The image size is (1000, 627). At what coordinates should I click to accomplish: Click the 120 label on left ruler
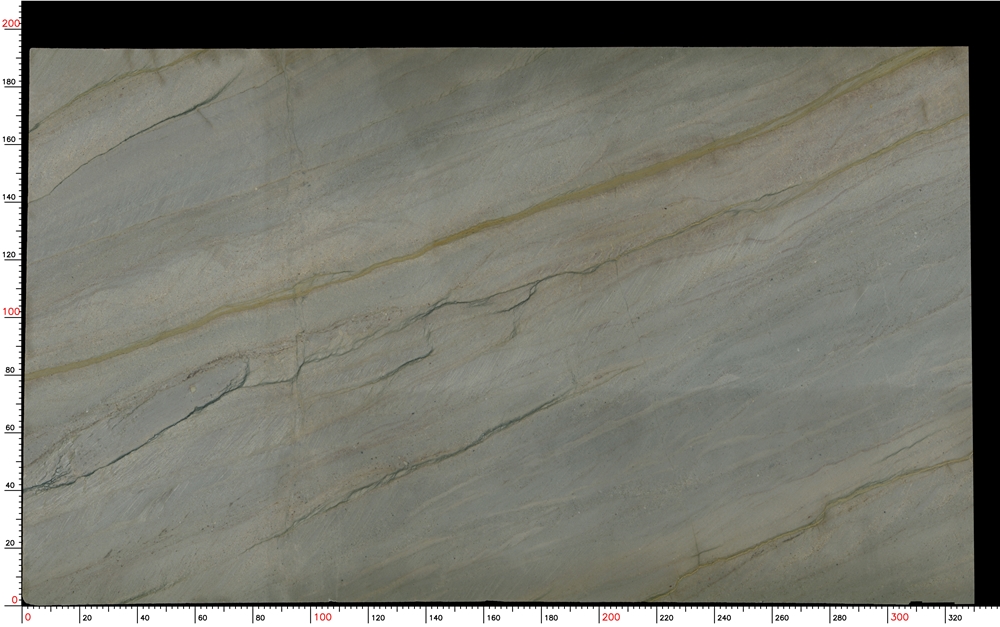11,255
